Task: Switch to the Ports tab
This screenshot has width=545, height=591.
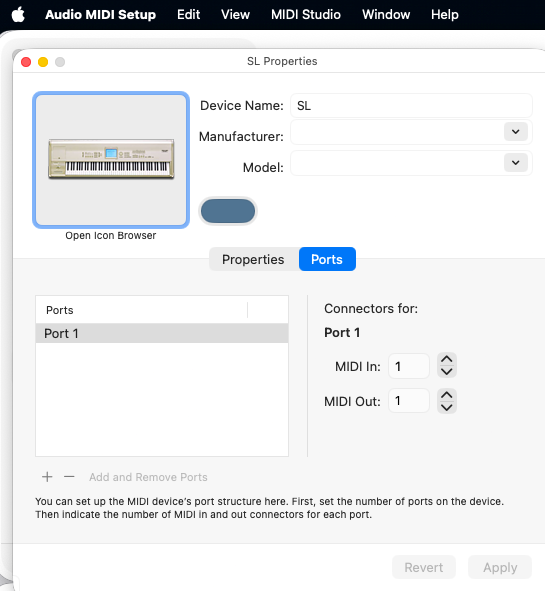Action: tap(327, 259)
